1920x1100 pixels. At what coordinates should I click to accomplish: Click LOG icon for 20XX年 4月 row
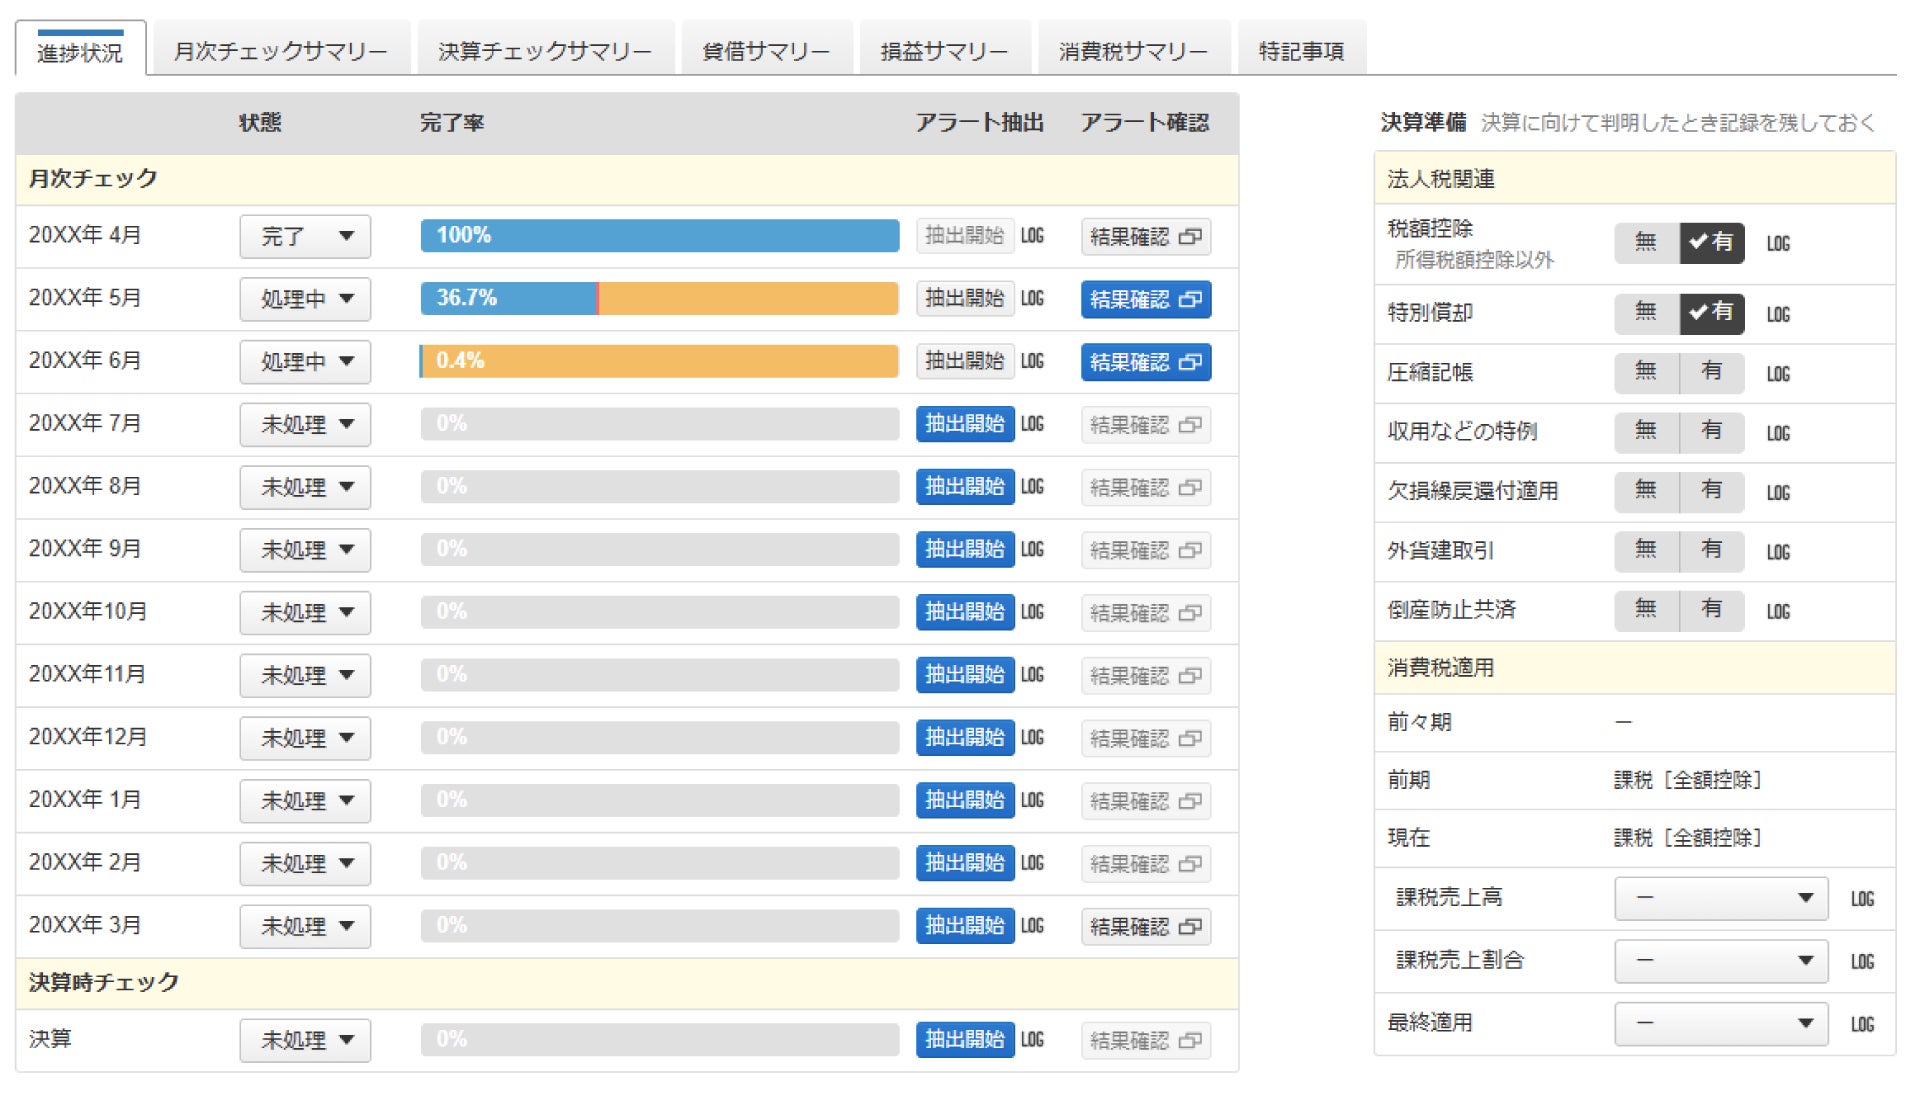click(1032, 236)
